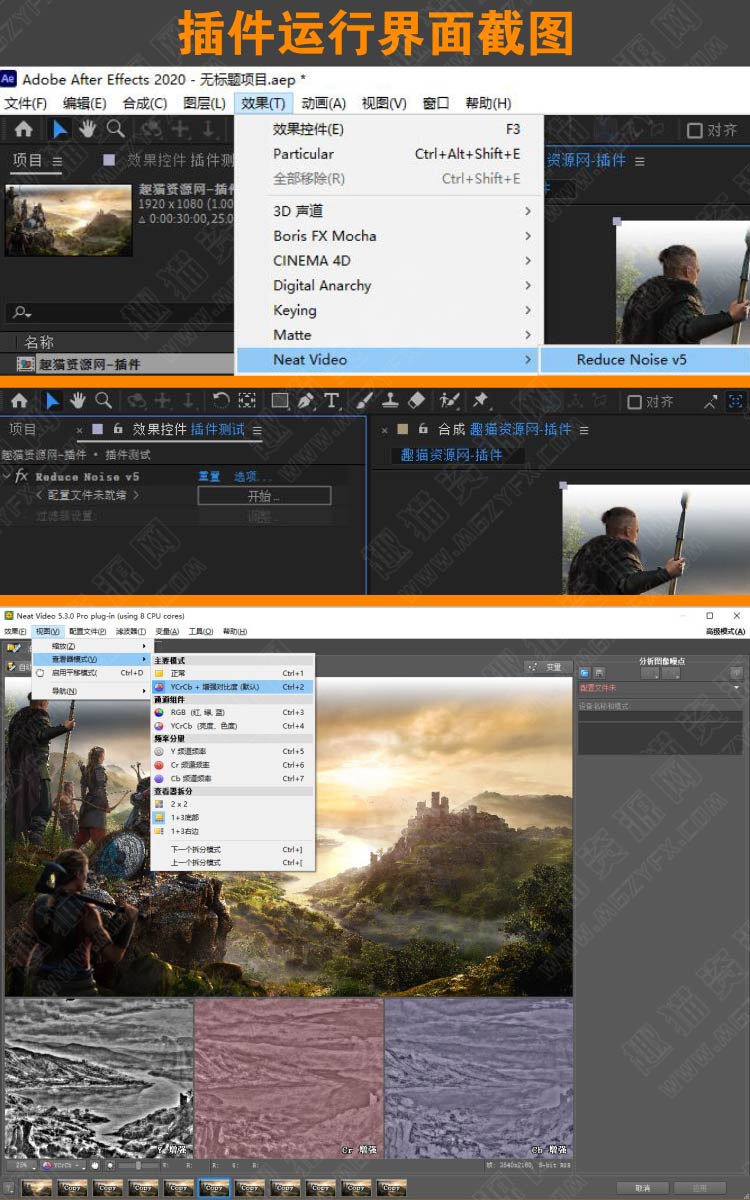
Task: Click the Home icon in the lower After Effects toolbar
Action: pos(20,401)
